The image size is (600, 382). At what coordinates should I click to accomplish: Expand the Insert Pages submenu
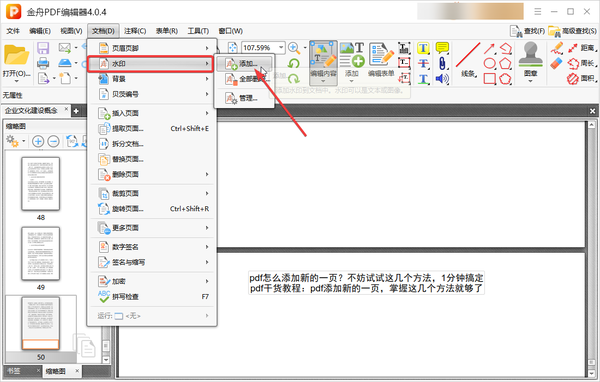click(x=207, y=113)
